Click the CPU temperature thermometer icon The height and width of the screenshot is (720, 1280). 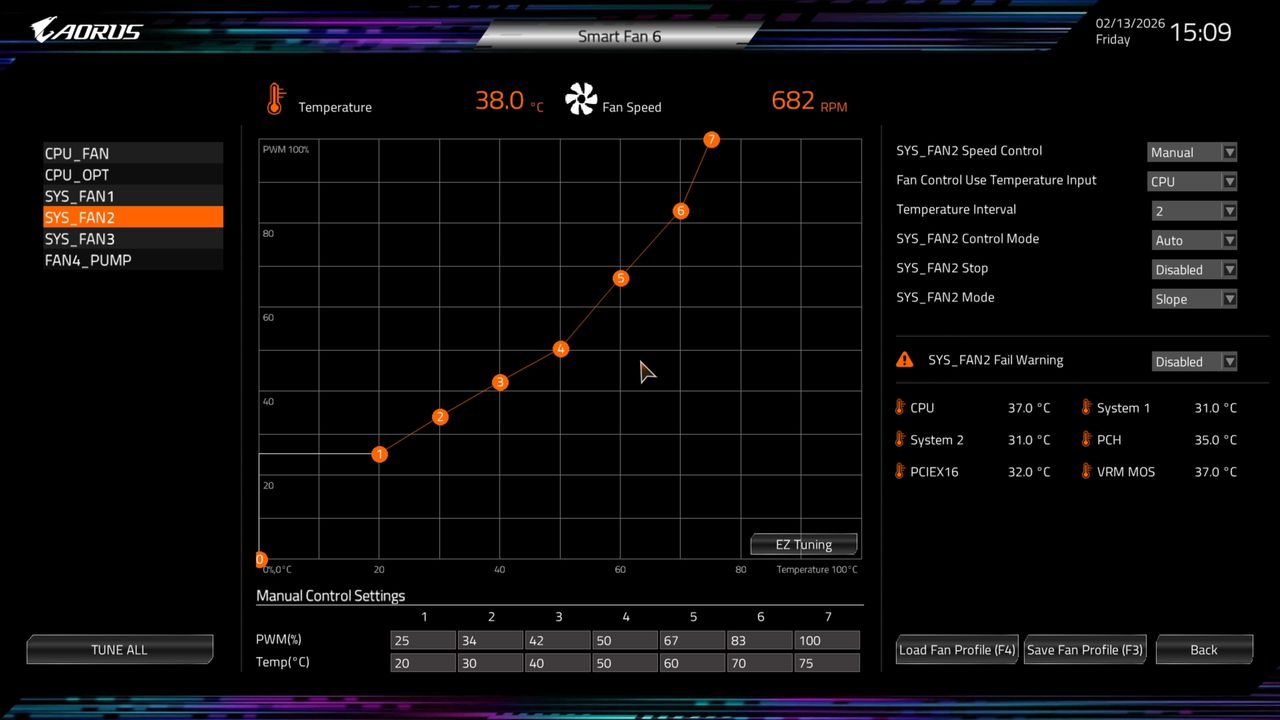[x=899, y=407]
